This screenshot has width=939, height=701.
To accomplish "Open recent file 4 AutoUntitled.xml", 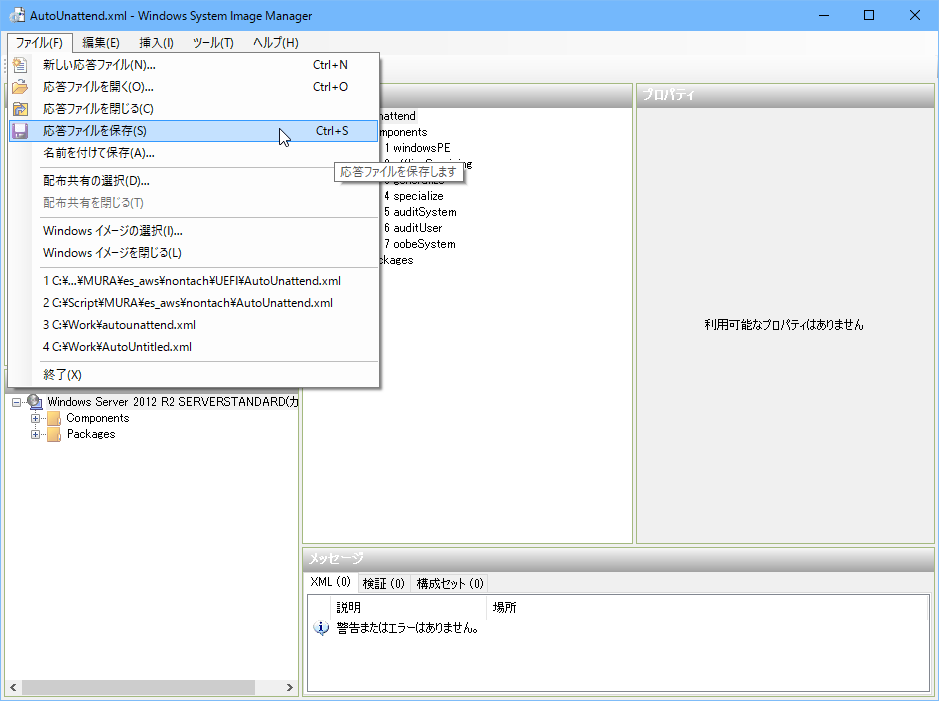I will coord(193,347).
